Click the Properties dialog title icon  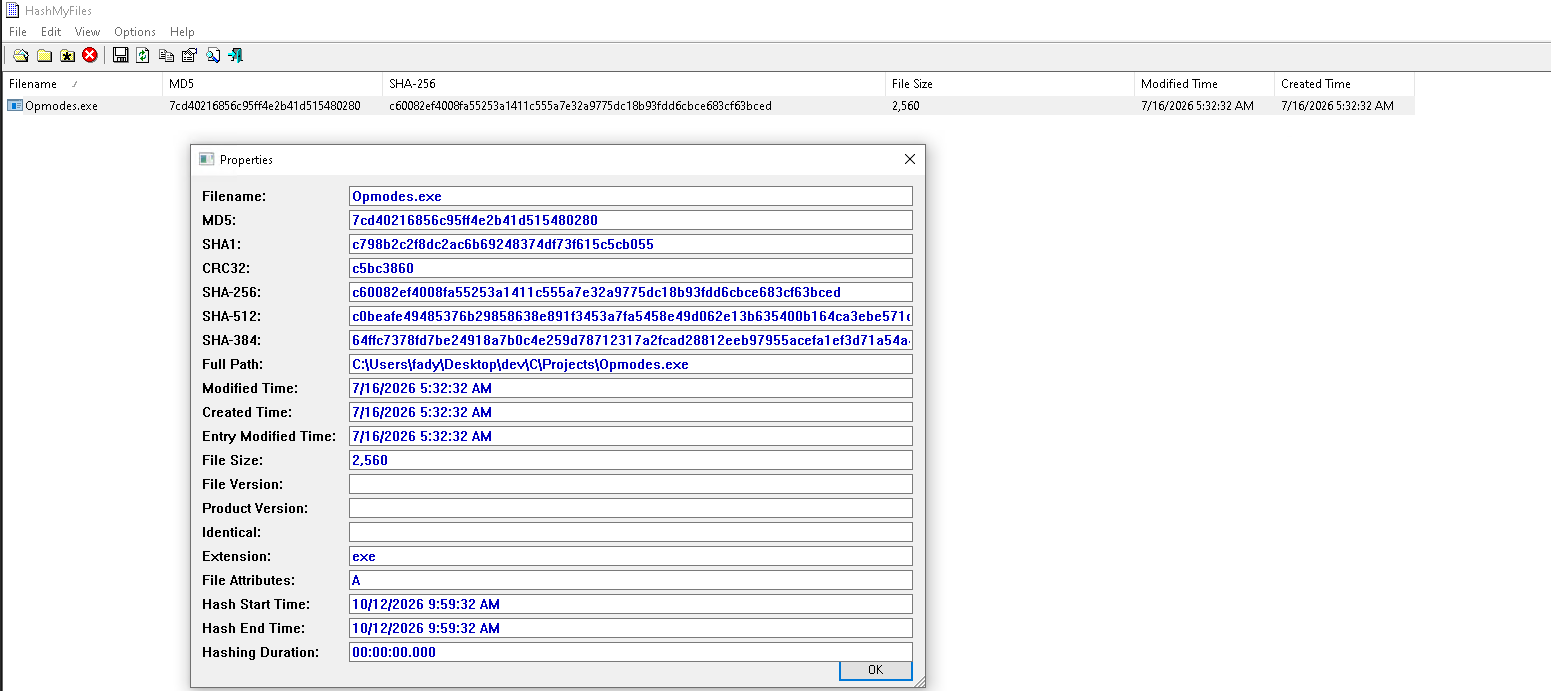(x=207, y=159)
